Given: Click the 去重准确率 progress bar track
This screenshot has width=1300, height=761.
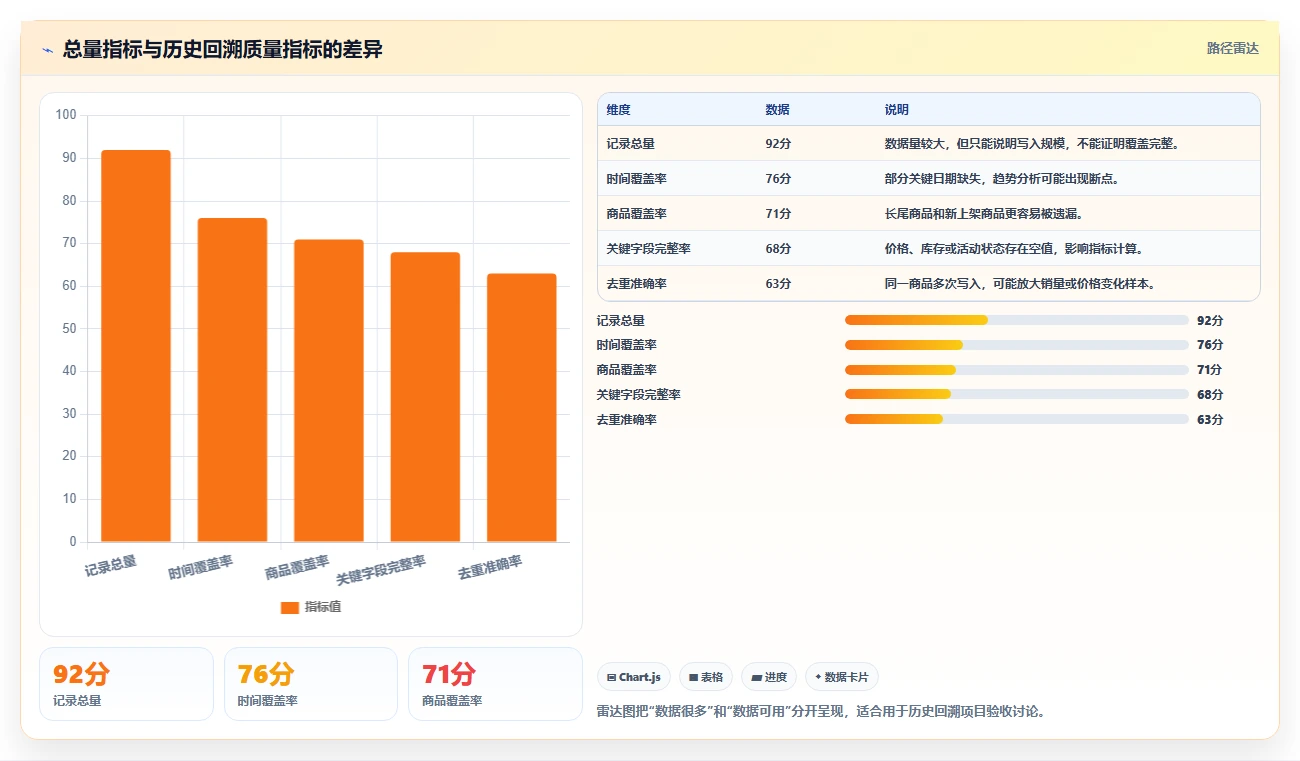Looking at the screenshot, I should (x=1016, y=419).
